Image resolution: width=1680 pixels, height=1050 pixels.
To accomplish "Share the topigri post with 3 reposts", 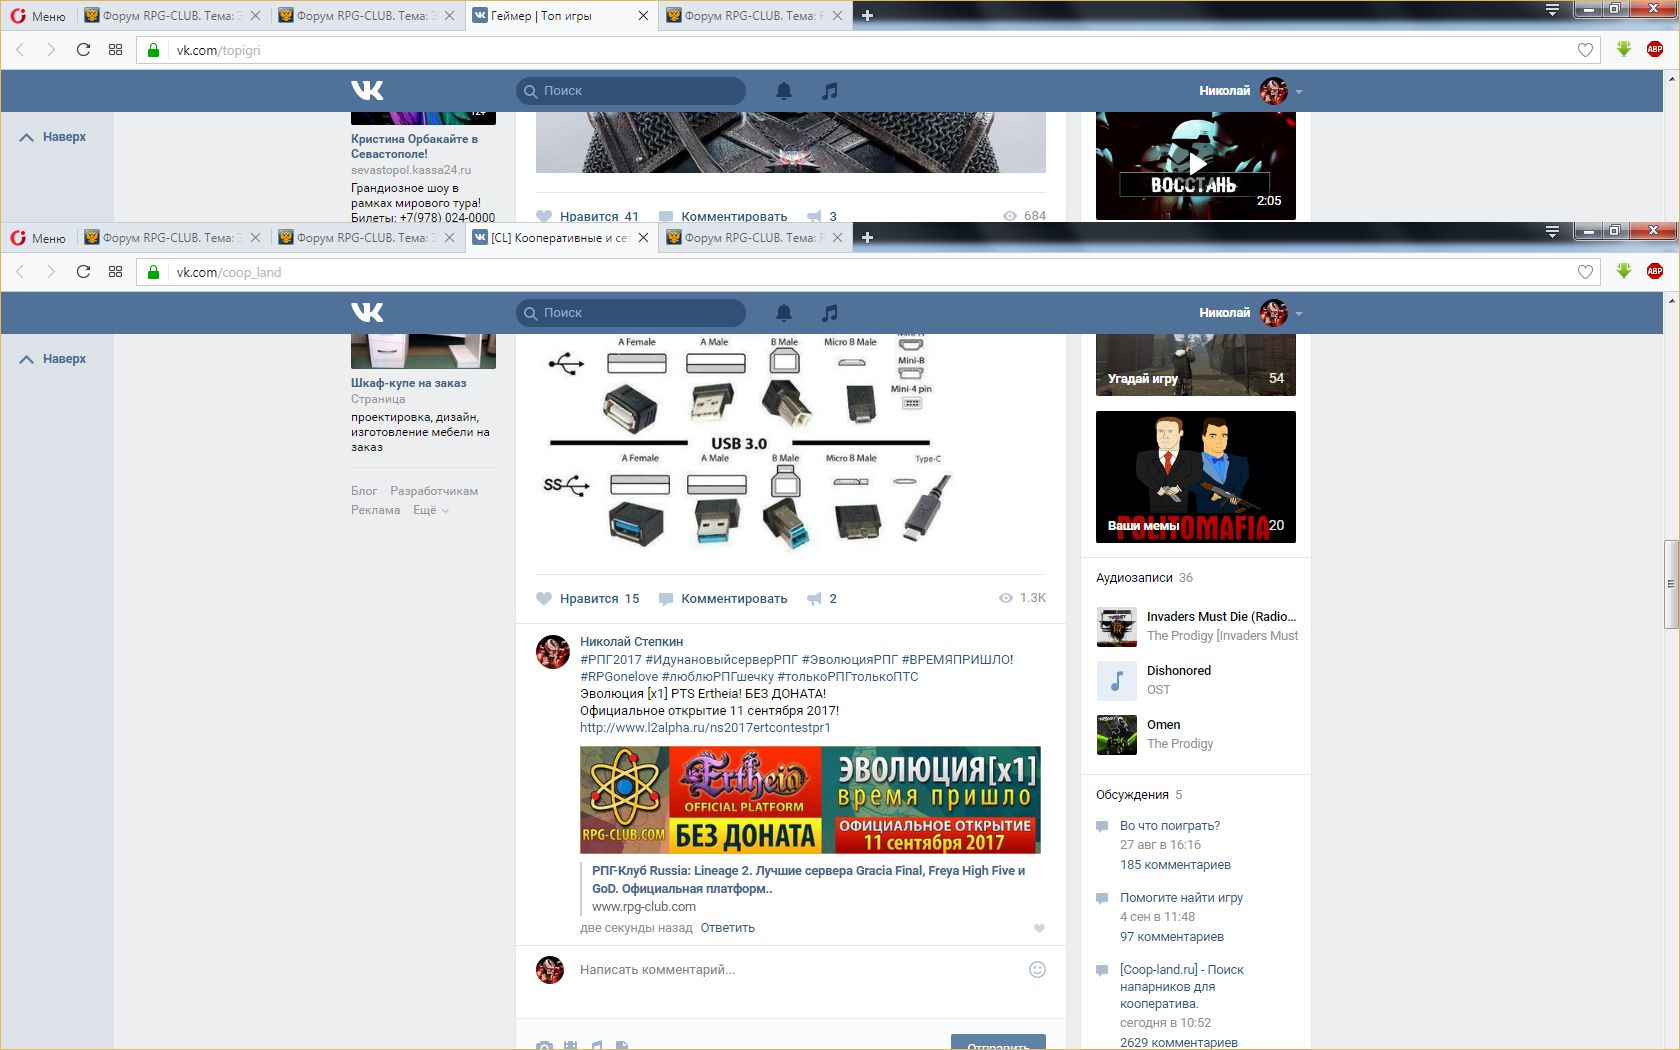I will coord(822,216).
